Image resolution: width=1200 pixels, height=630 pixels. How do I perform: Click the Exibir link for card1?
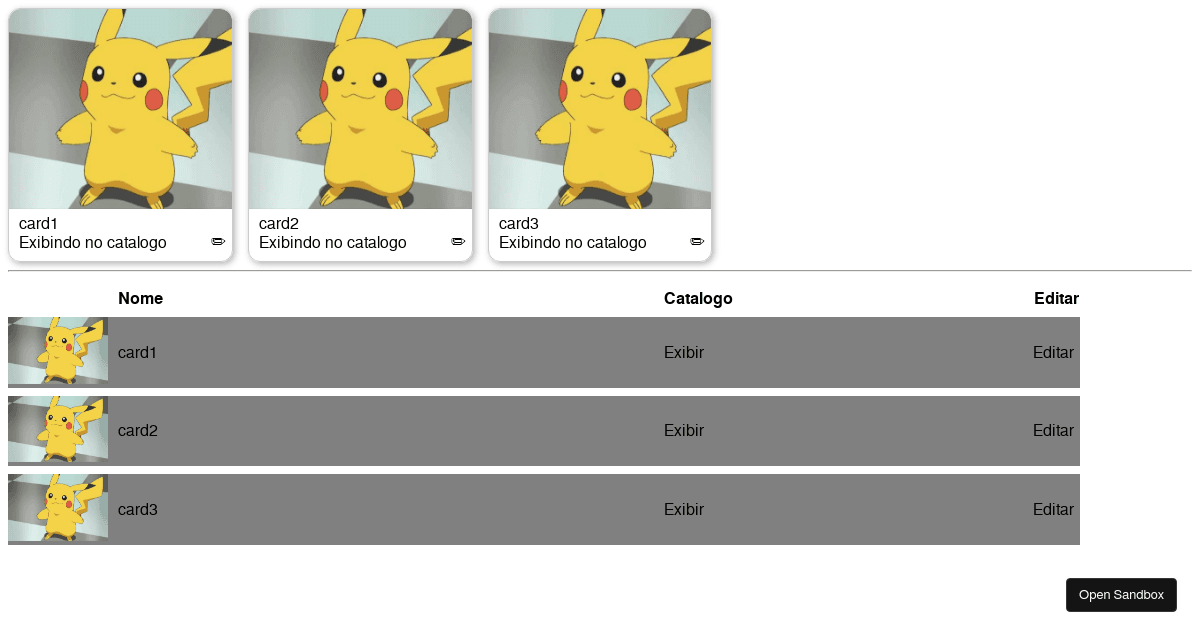pyautogui.click(x=683, y=352)
